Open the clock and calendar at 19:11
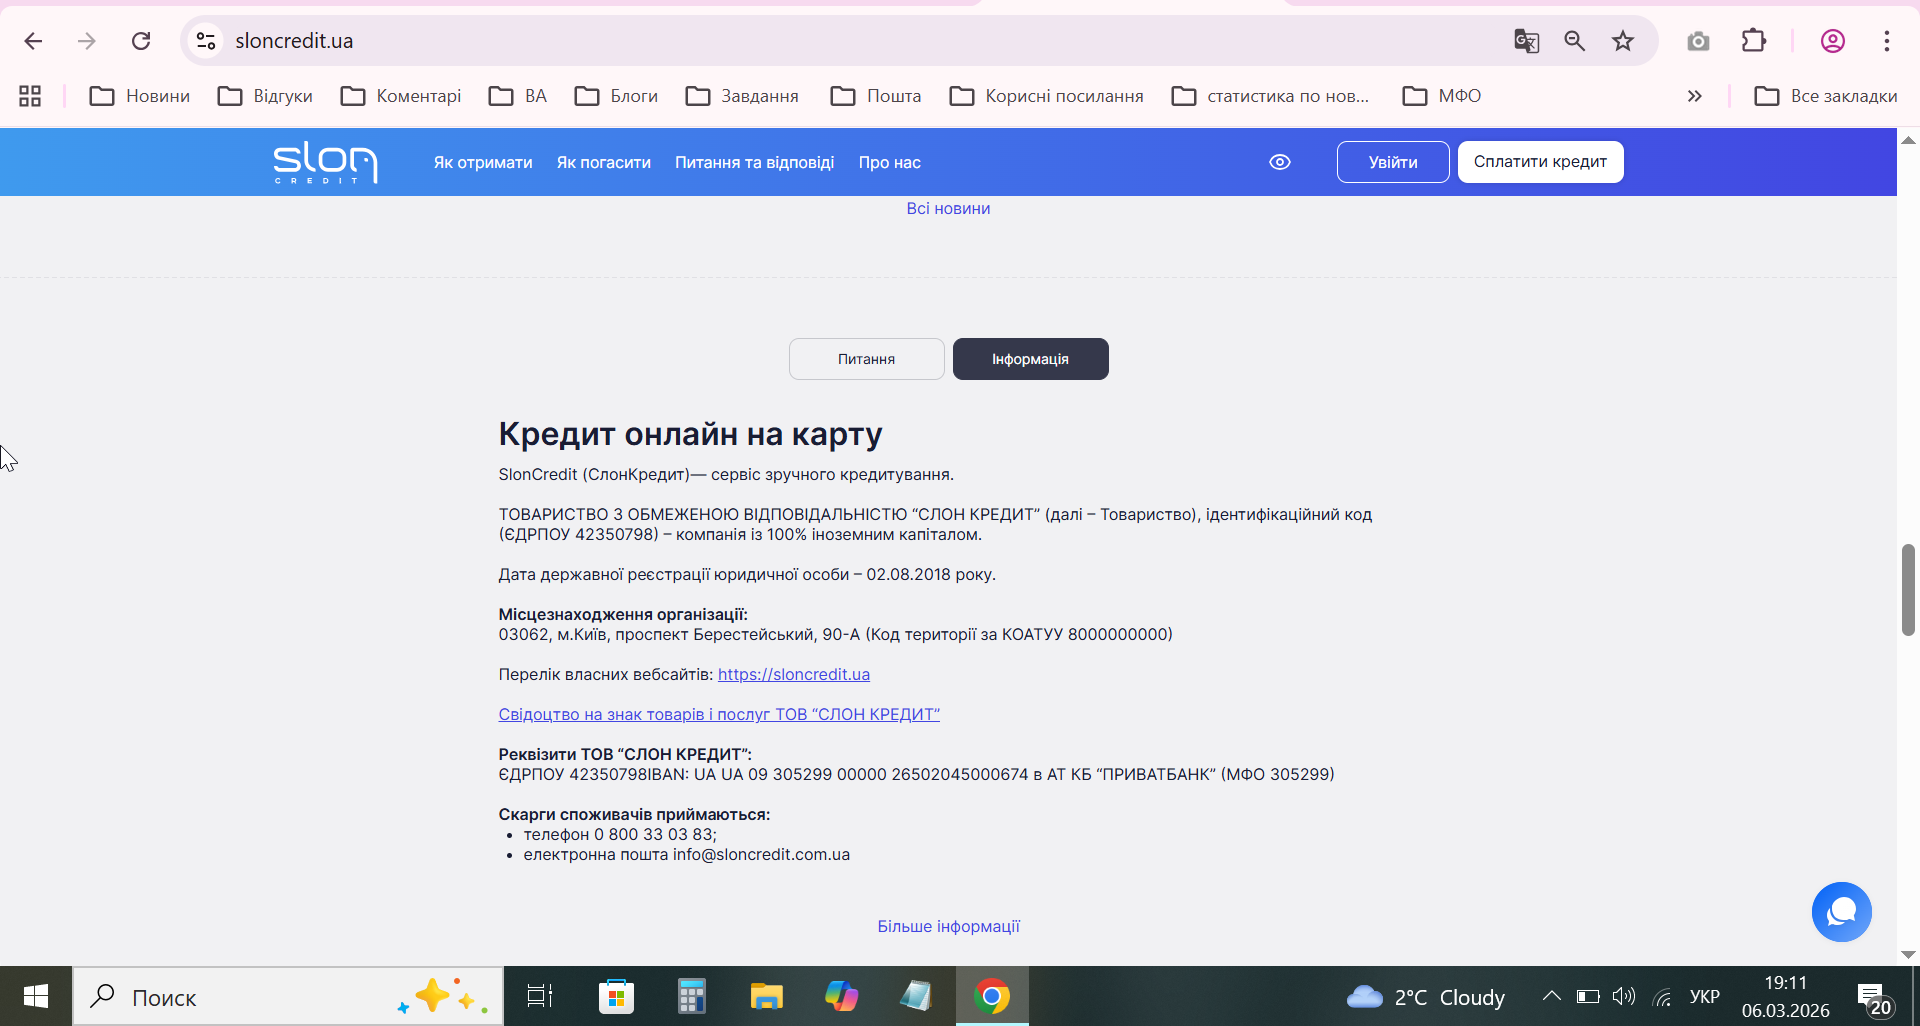This screenshot has height=1026, width=1920. pos(1786,997)
